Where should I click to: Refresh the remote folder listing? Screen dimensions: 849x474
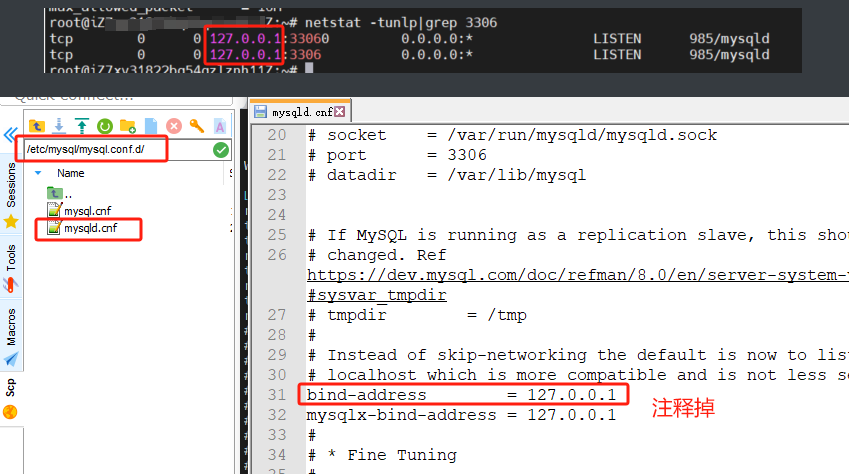tap(105, 126)
